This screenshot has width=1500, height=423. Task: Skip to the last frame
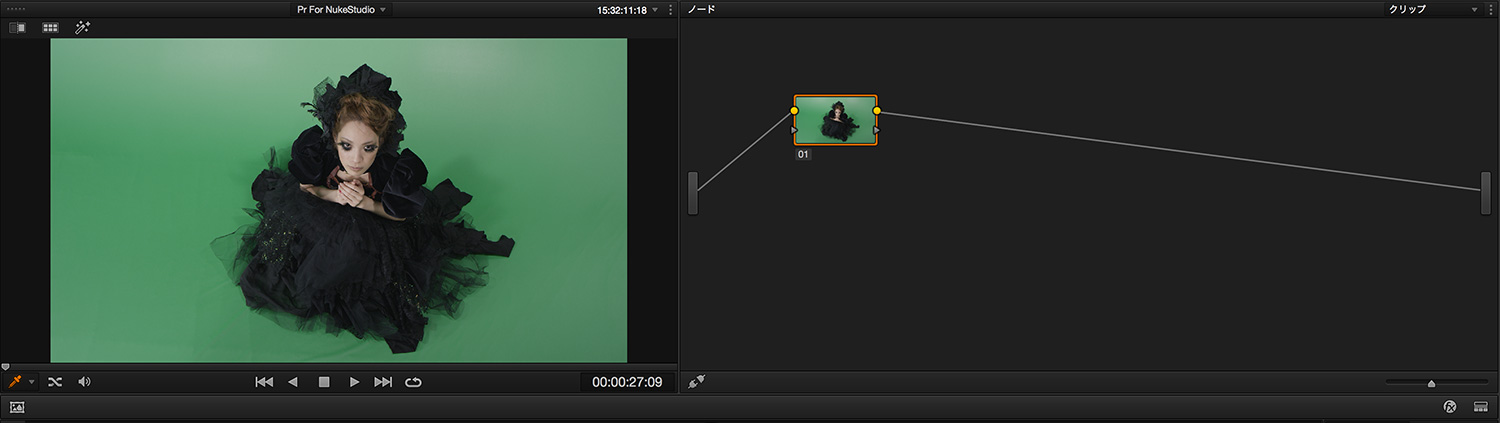pos(383,382)
